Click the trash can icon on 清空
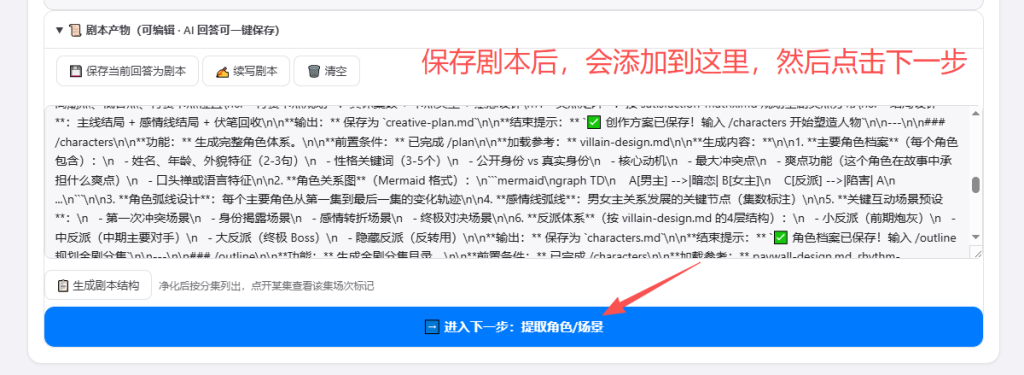Viewport: 1024px width, 375px height. pos(313,71)
